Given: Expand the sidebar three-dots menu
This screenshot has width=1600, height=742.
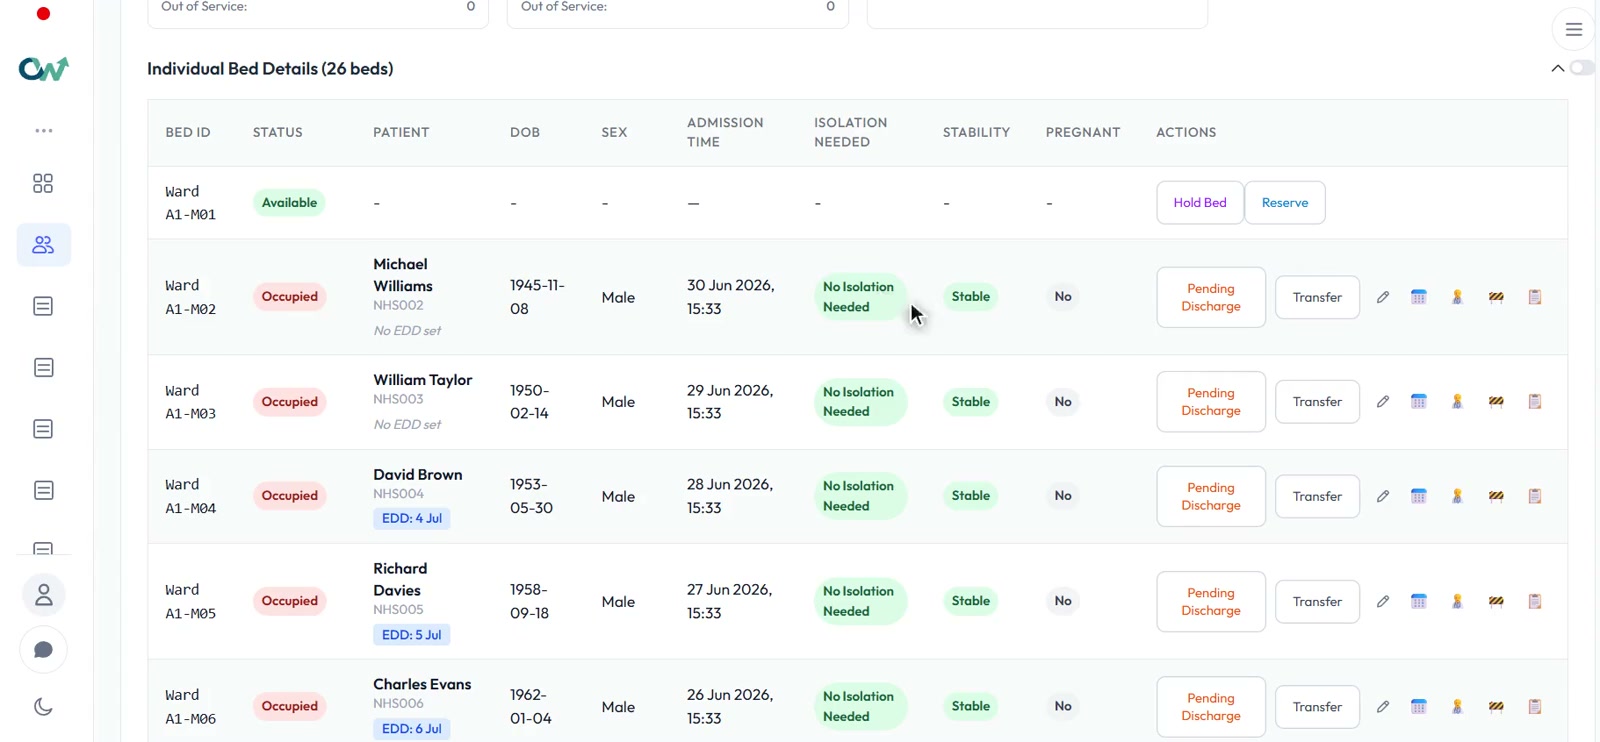Looking at the screenshot, I should click(x=43, y=131).
